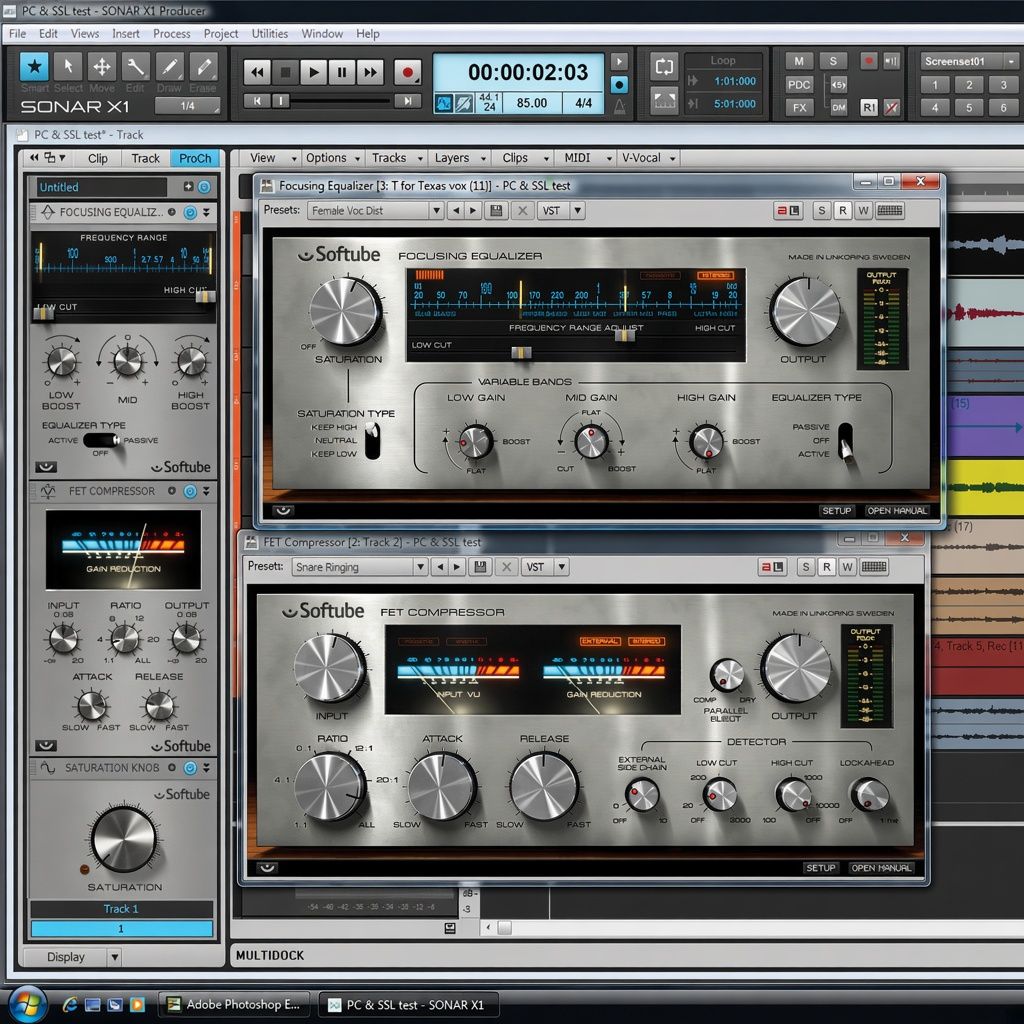Go to previous preset in FET Compressor window
Image resolution: width=1024 pixels, height=1024 pixels.
click(440, 567)
